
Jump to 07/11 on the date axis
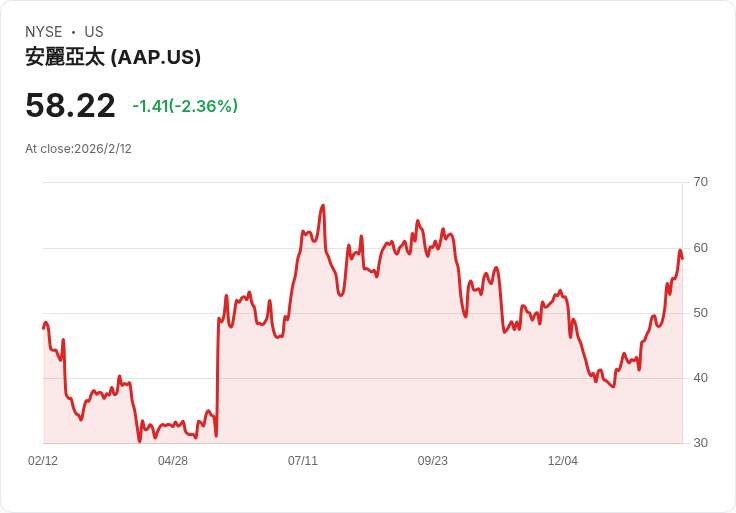303,461
